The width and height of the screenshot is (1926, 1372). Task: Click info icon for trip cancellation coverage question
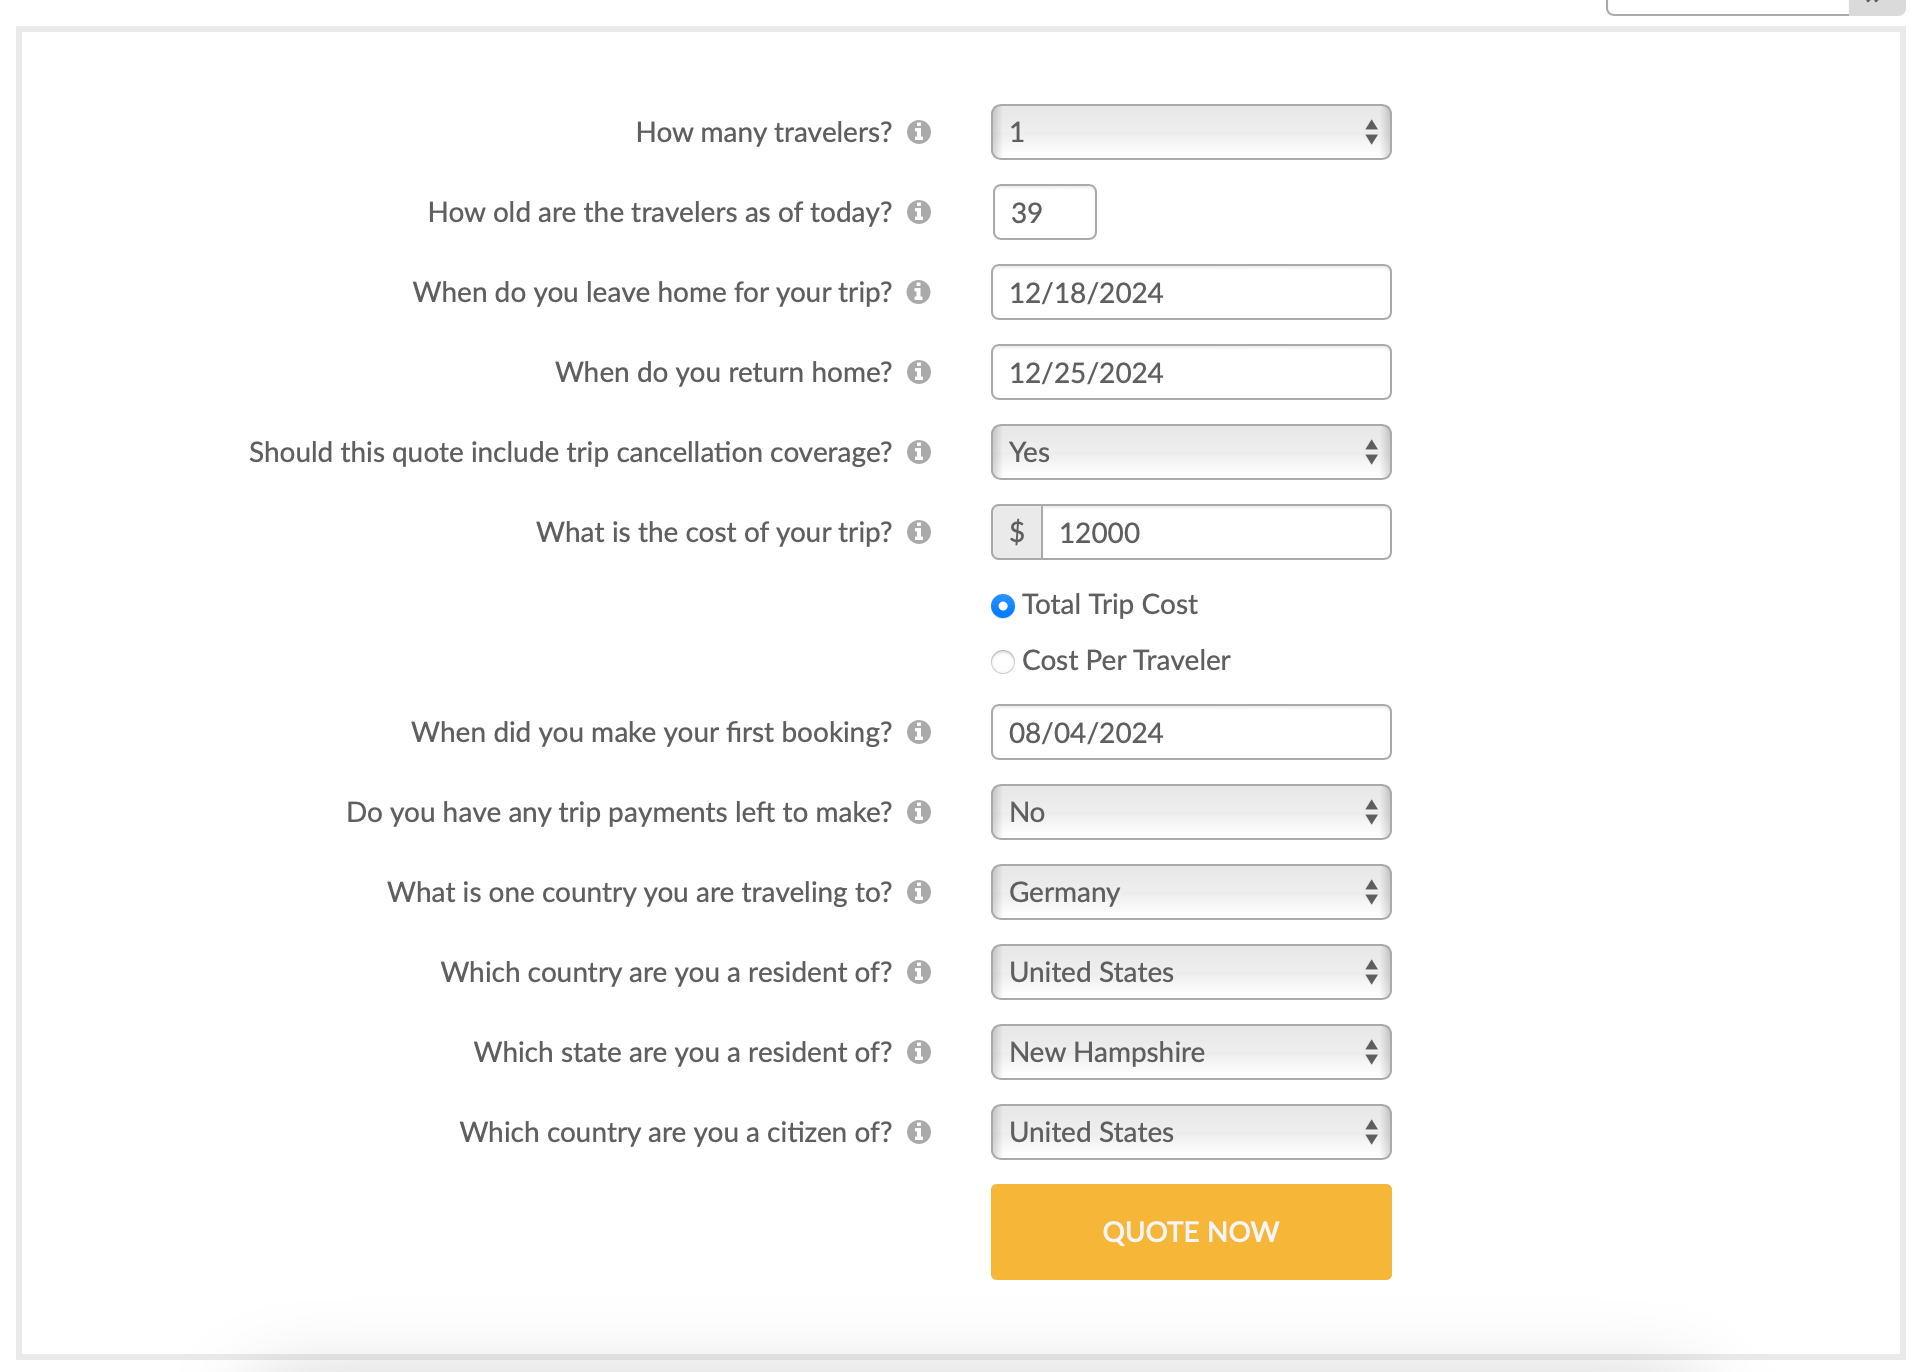(x=919, y=452)
